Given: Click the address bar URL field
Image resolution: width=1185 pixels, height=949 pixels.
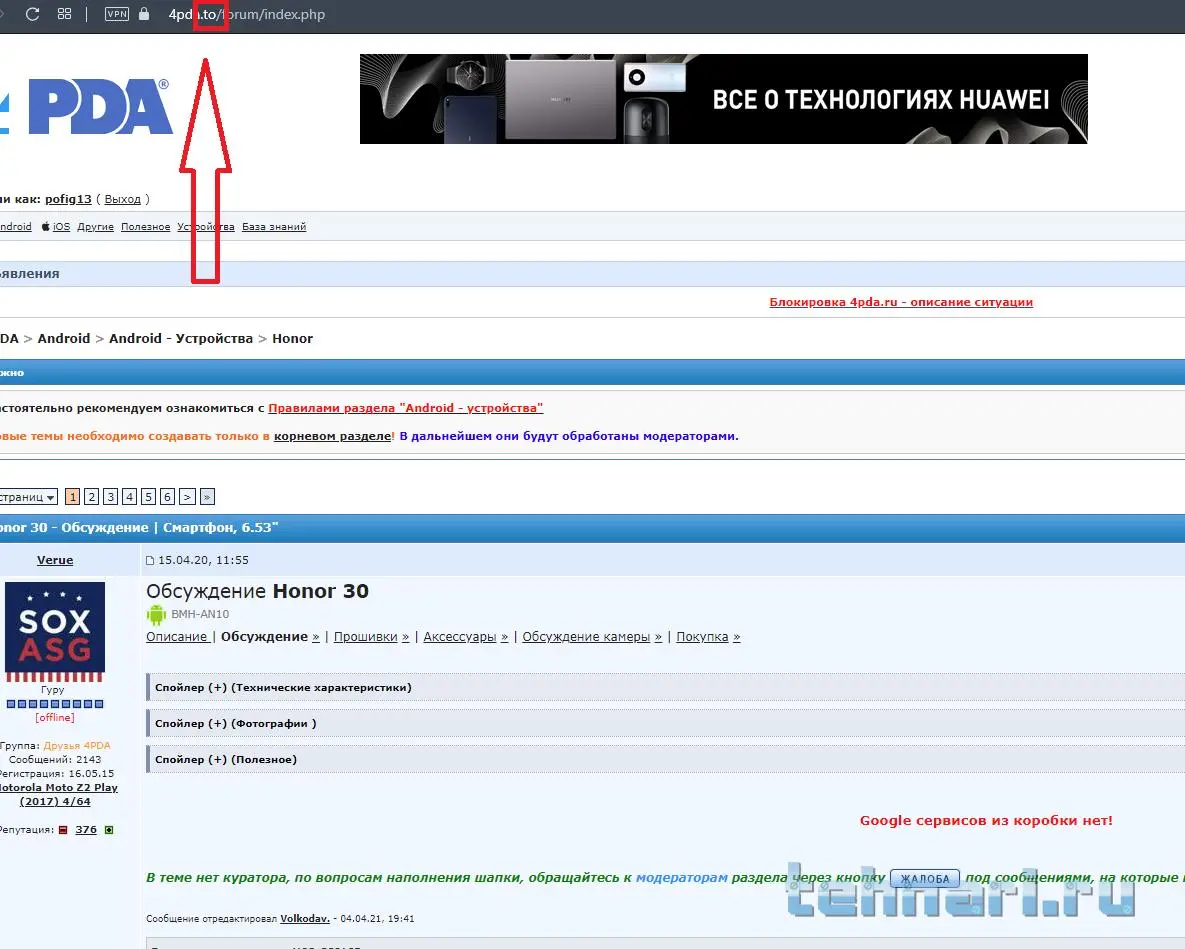Looking at the screenshot, I should pos(246,14).
